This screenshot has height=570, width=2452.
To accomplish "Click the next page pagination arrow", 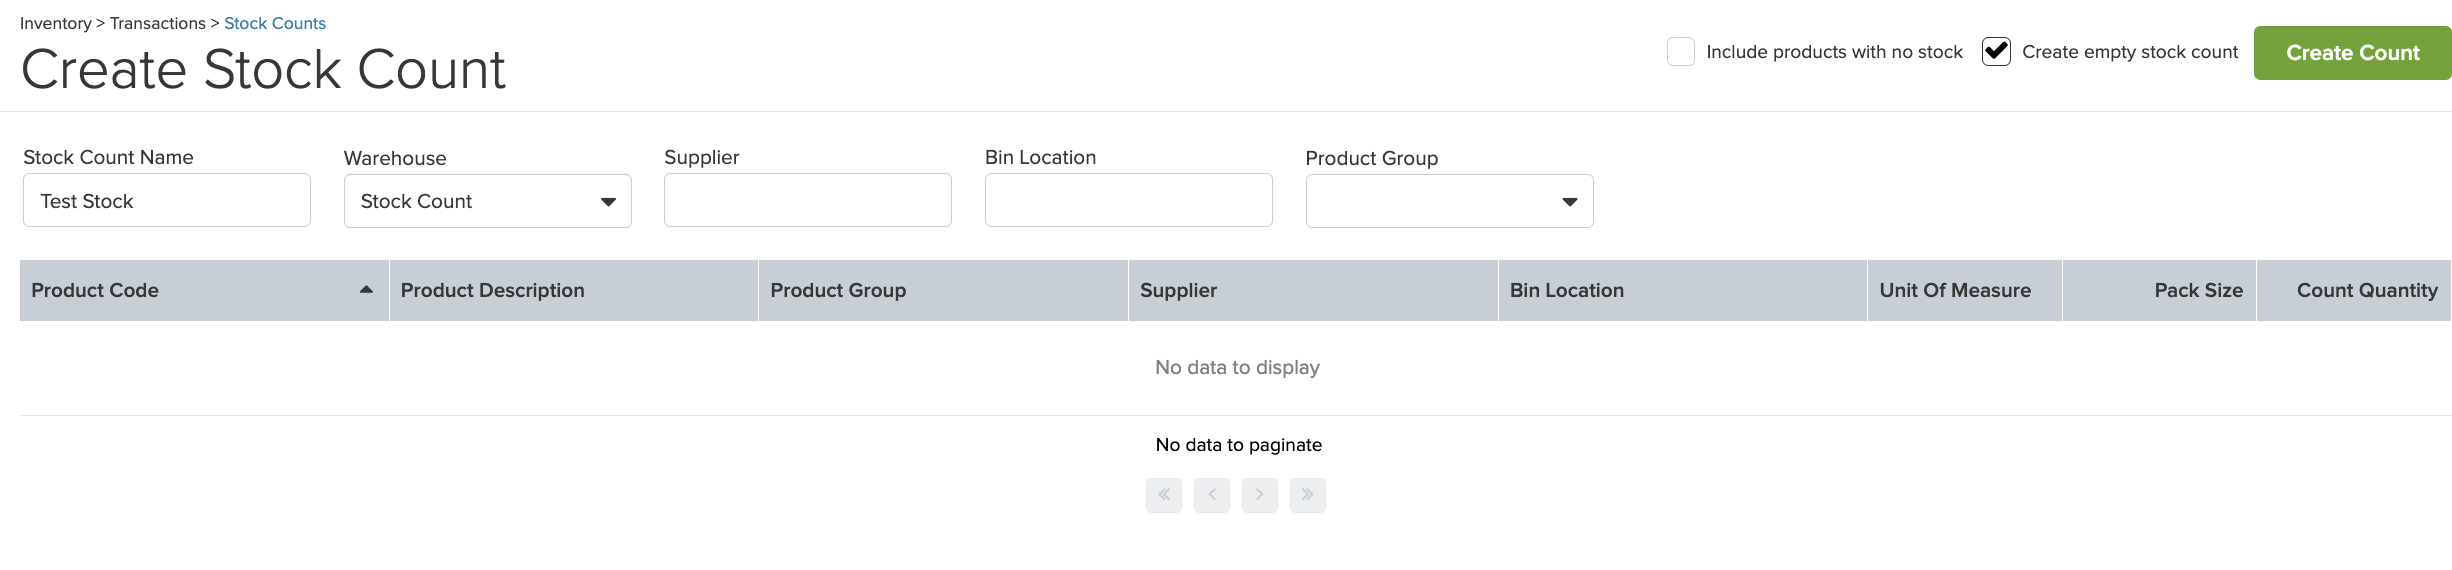I will tap(1260, 495).
